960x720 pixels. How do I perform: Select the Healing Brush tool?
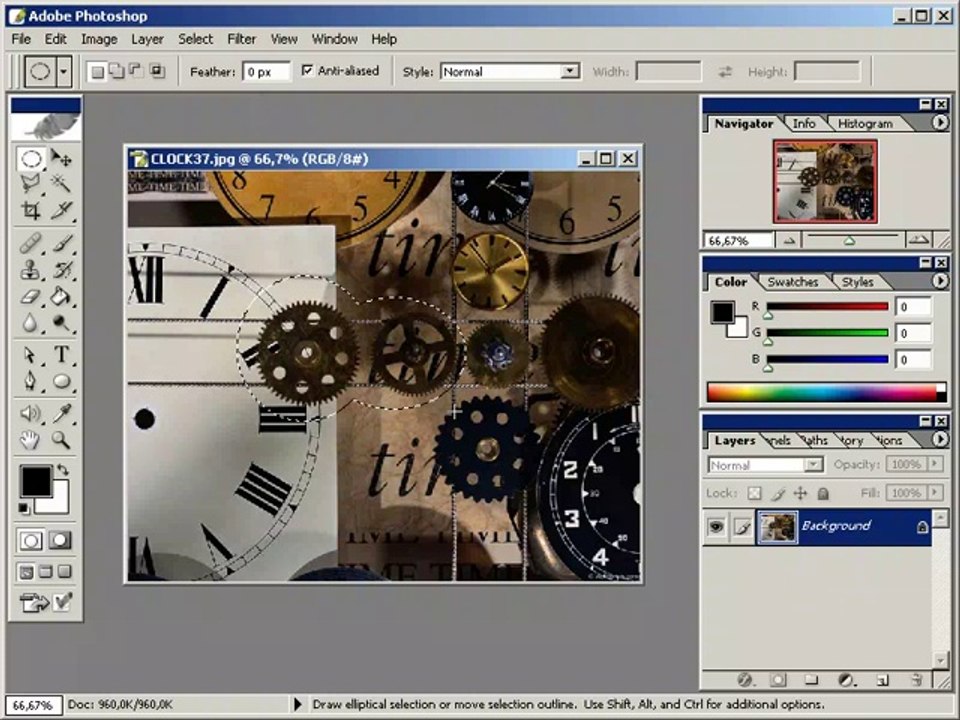31,244
